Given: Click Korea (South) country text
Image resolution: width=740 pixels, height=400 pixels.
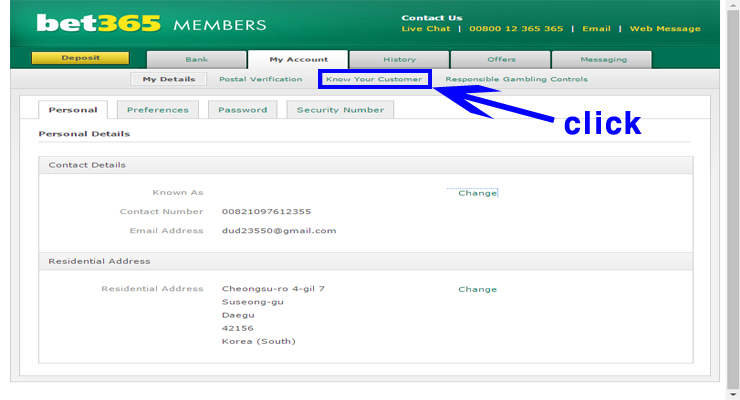Looking at the screenshot, I should pyautogui.click(x=259, y=342).
